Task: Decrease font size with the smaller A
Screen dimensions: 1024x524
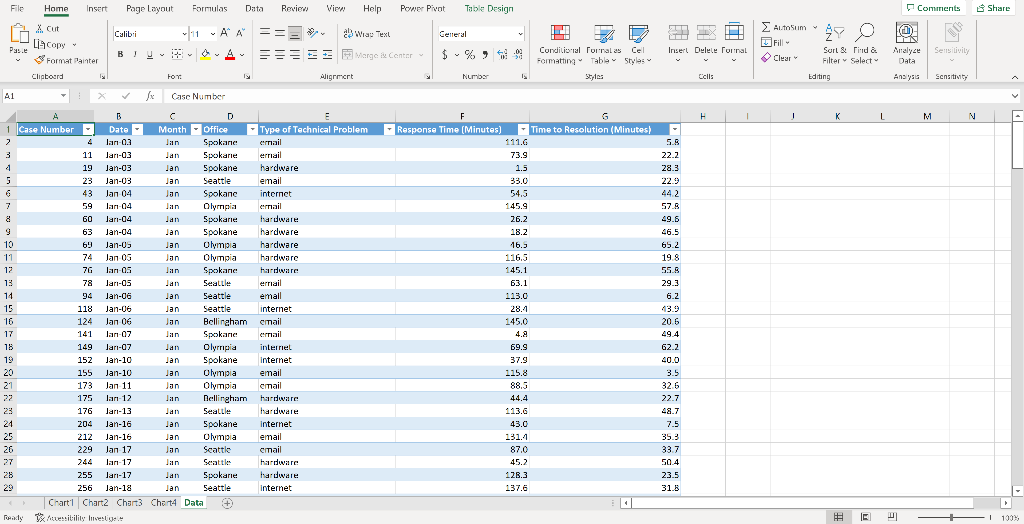Action: click(240, 33)
